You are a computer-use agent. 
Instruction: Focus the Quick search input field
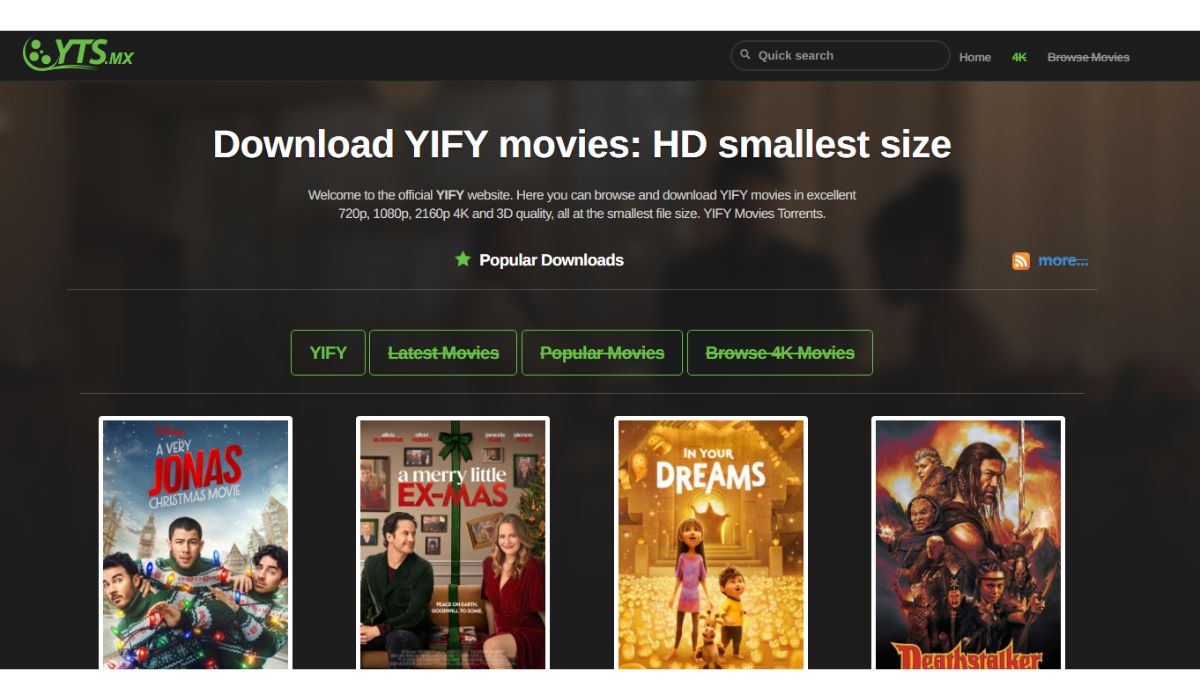[845, 56]
